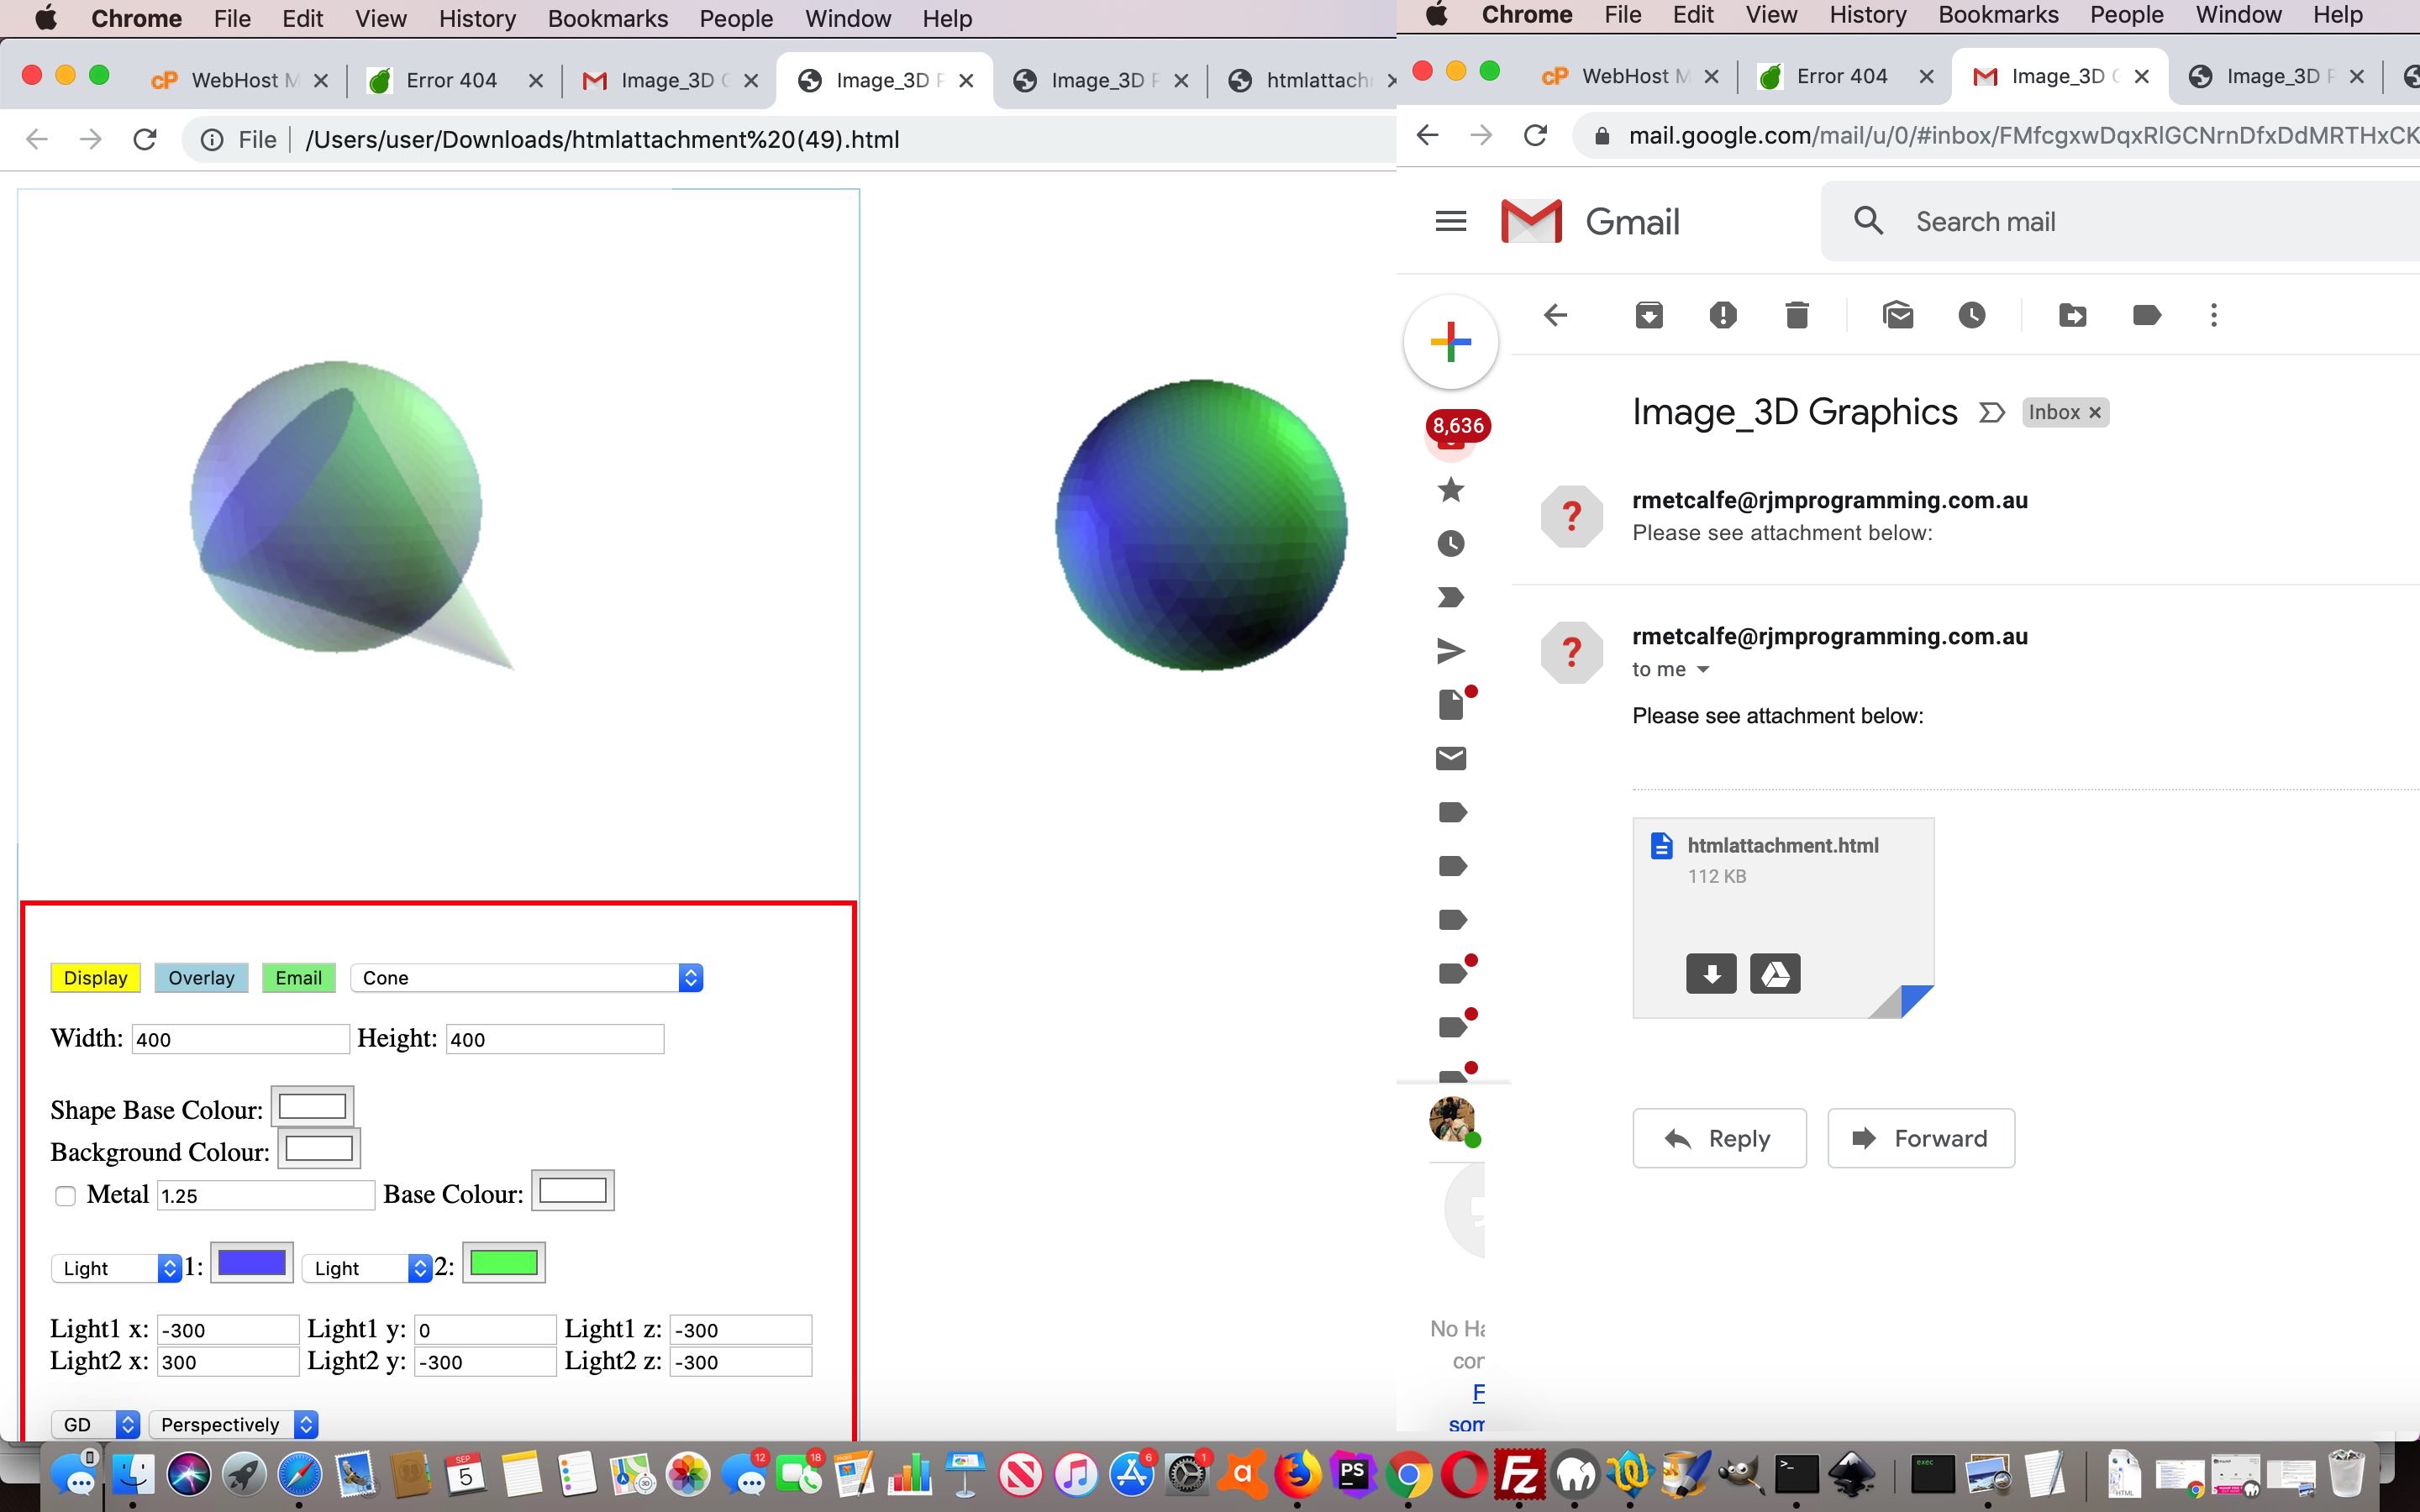This screenshot has height=1512, width=2420.
Task: Save the attachment to Google Drive
Action: [1775, 973]
